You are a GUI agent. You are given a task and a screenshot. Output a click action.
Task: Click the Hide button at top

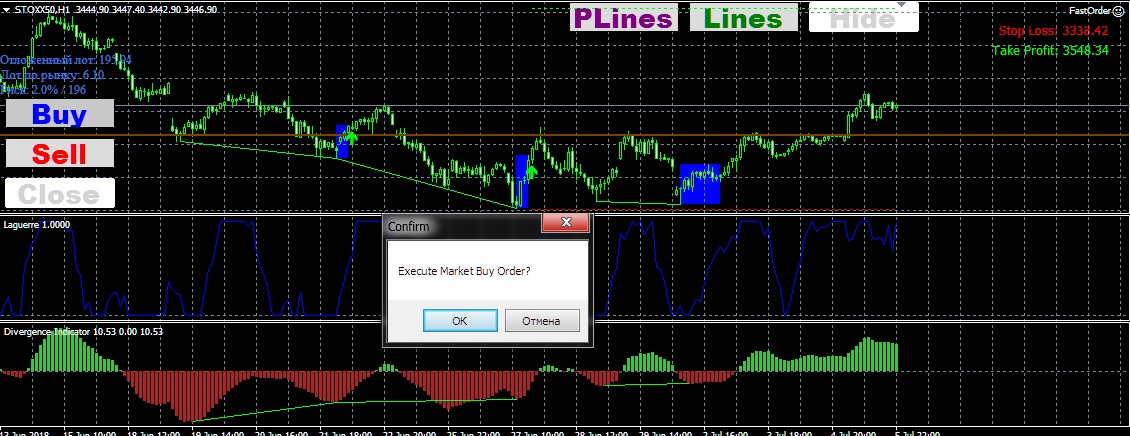click(x=863, y=18)
